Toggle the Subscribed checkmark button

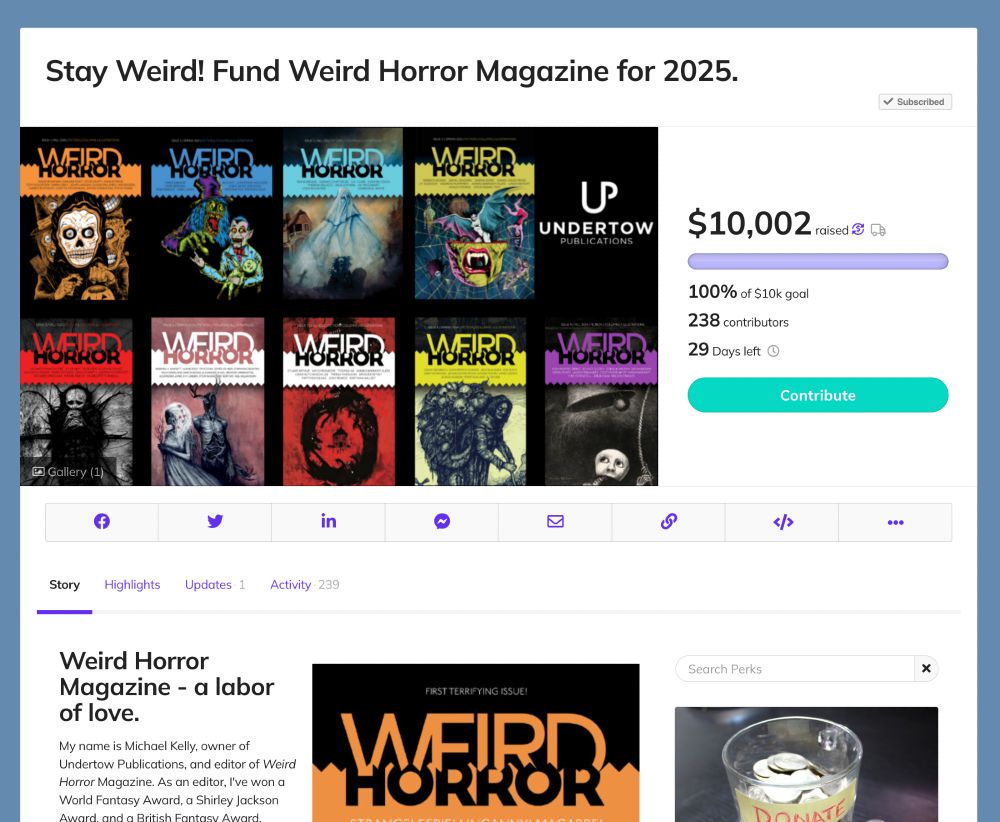[915, 101]
